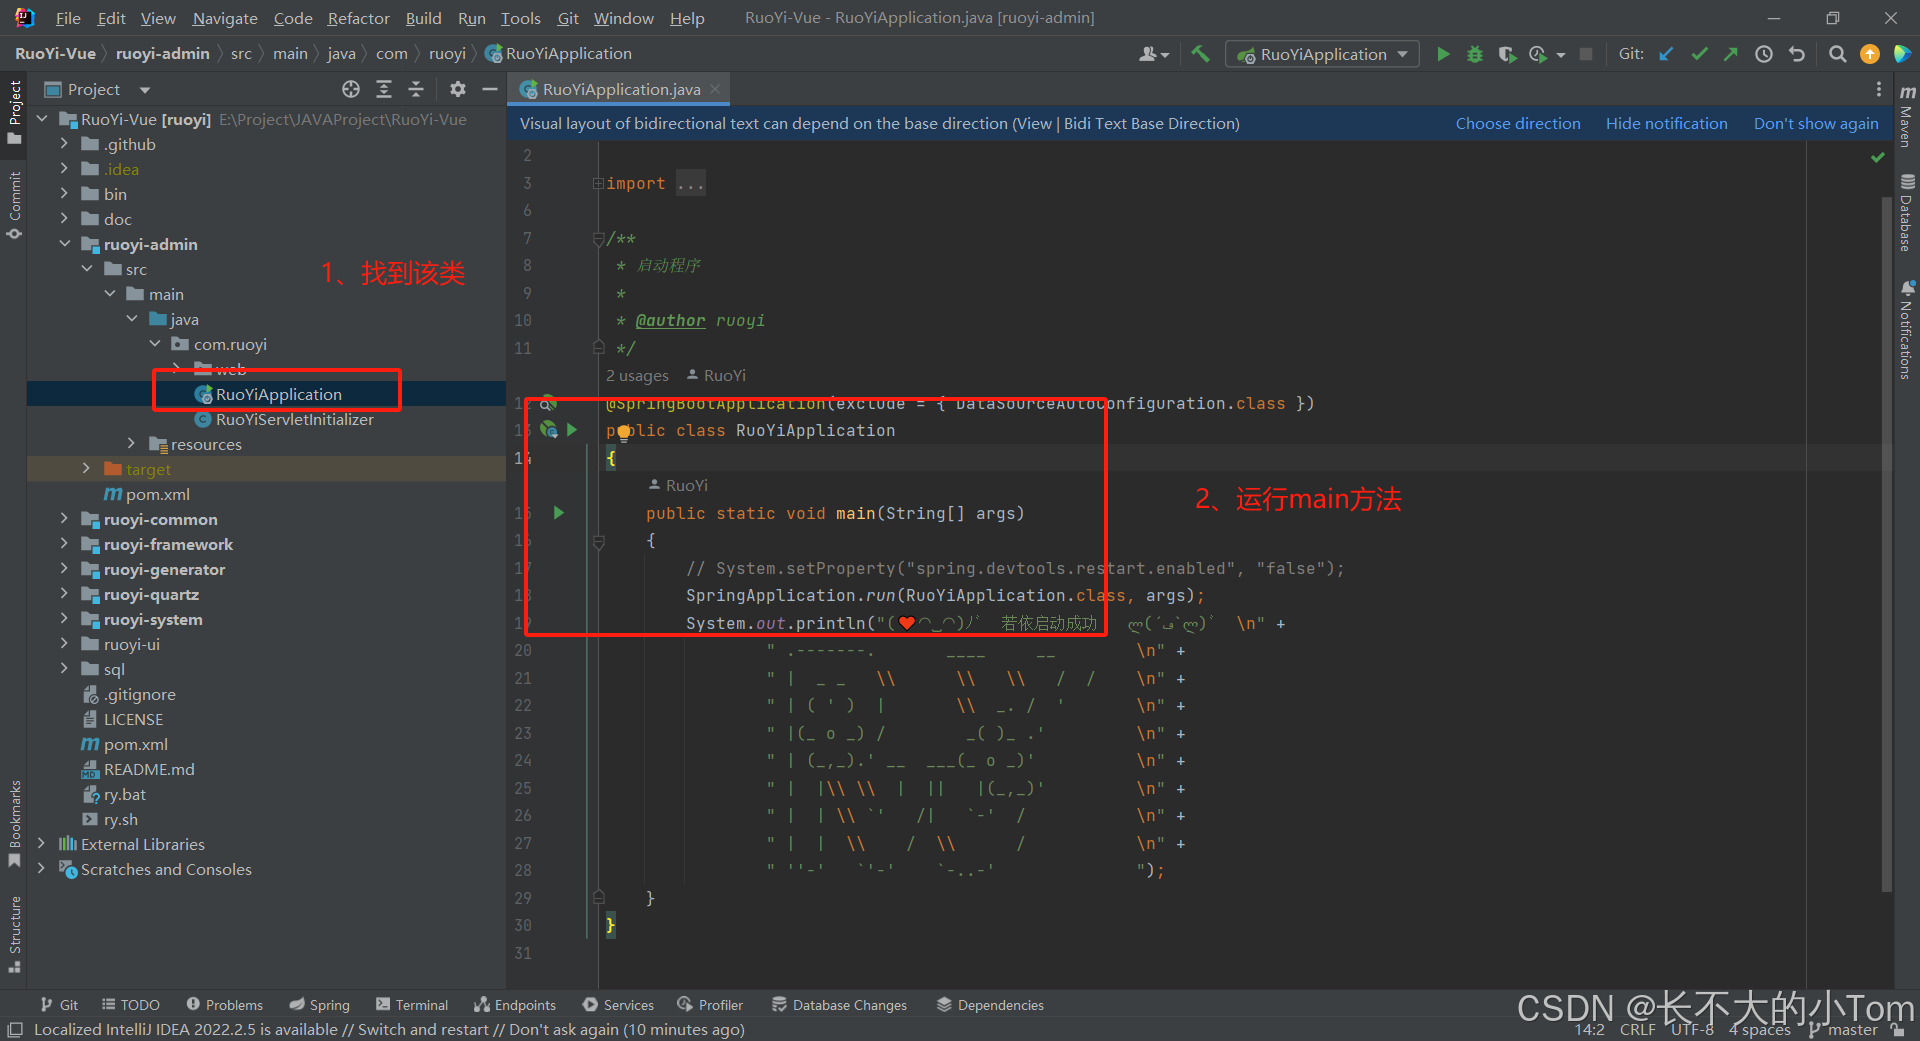Open the Database side panel
Image resolution: width=1920 pixels, height=1041 pixels.
coord(1907,213)
